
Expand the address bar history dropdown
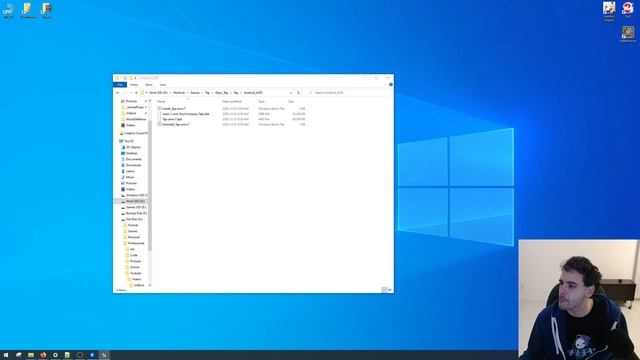[291, 93]
